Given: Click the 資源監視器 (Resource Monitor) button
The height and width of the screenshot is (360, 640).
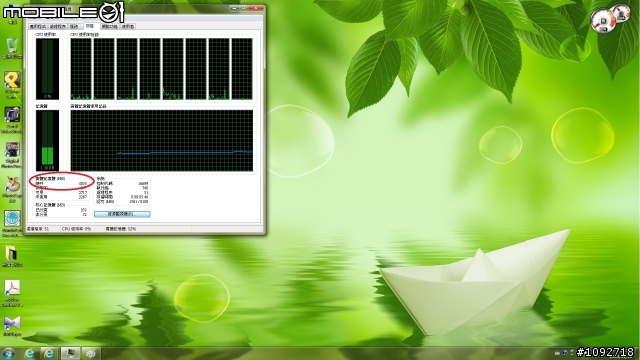Looking at the screenshot, I should click(122, 214).
